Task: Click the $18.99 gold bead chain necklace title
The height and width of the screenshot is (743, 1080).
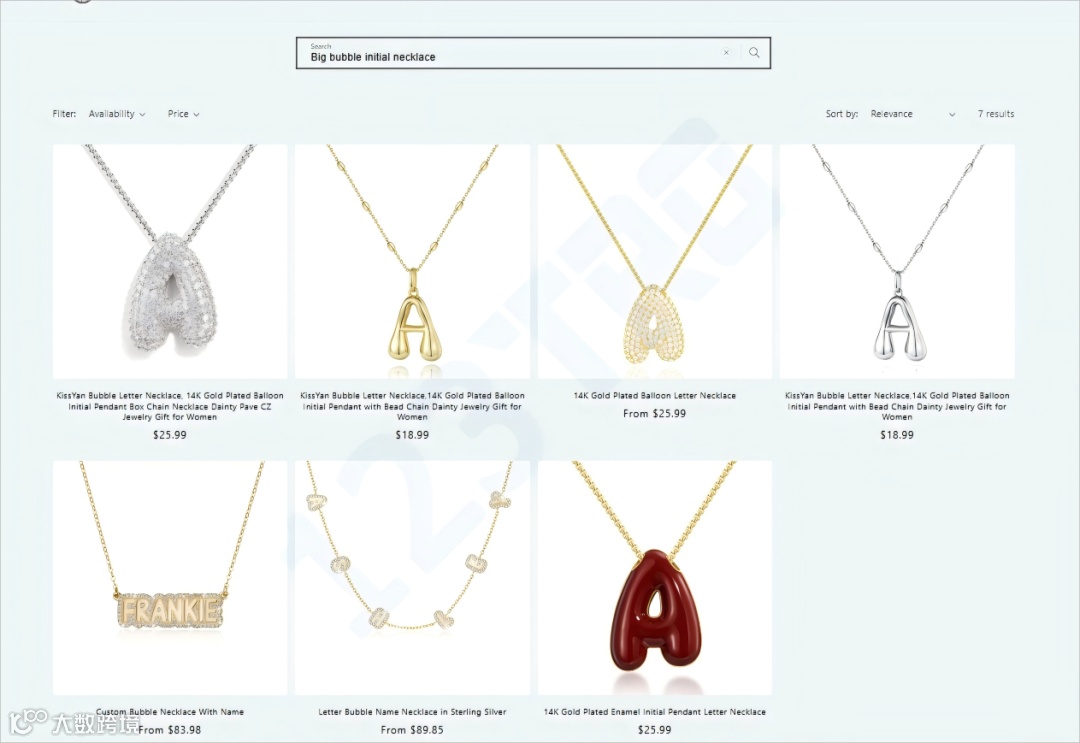Action: coord(413,406)
